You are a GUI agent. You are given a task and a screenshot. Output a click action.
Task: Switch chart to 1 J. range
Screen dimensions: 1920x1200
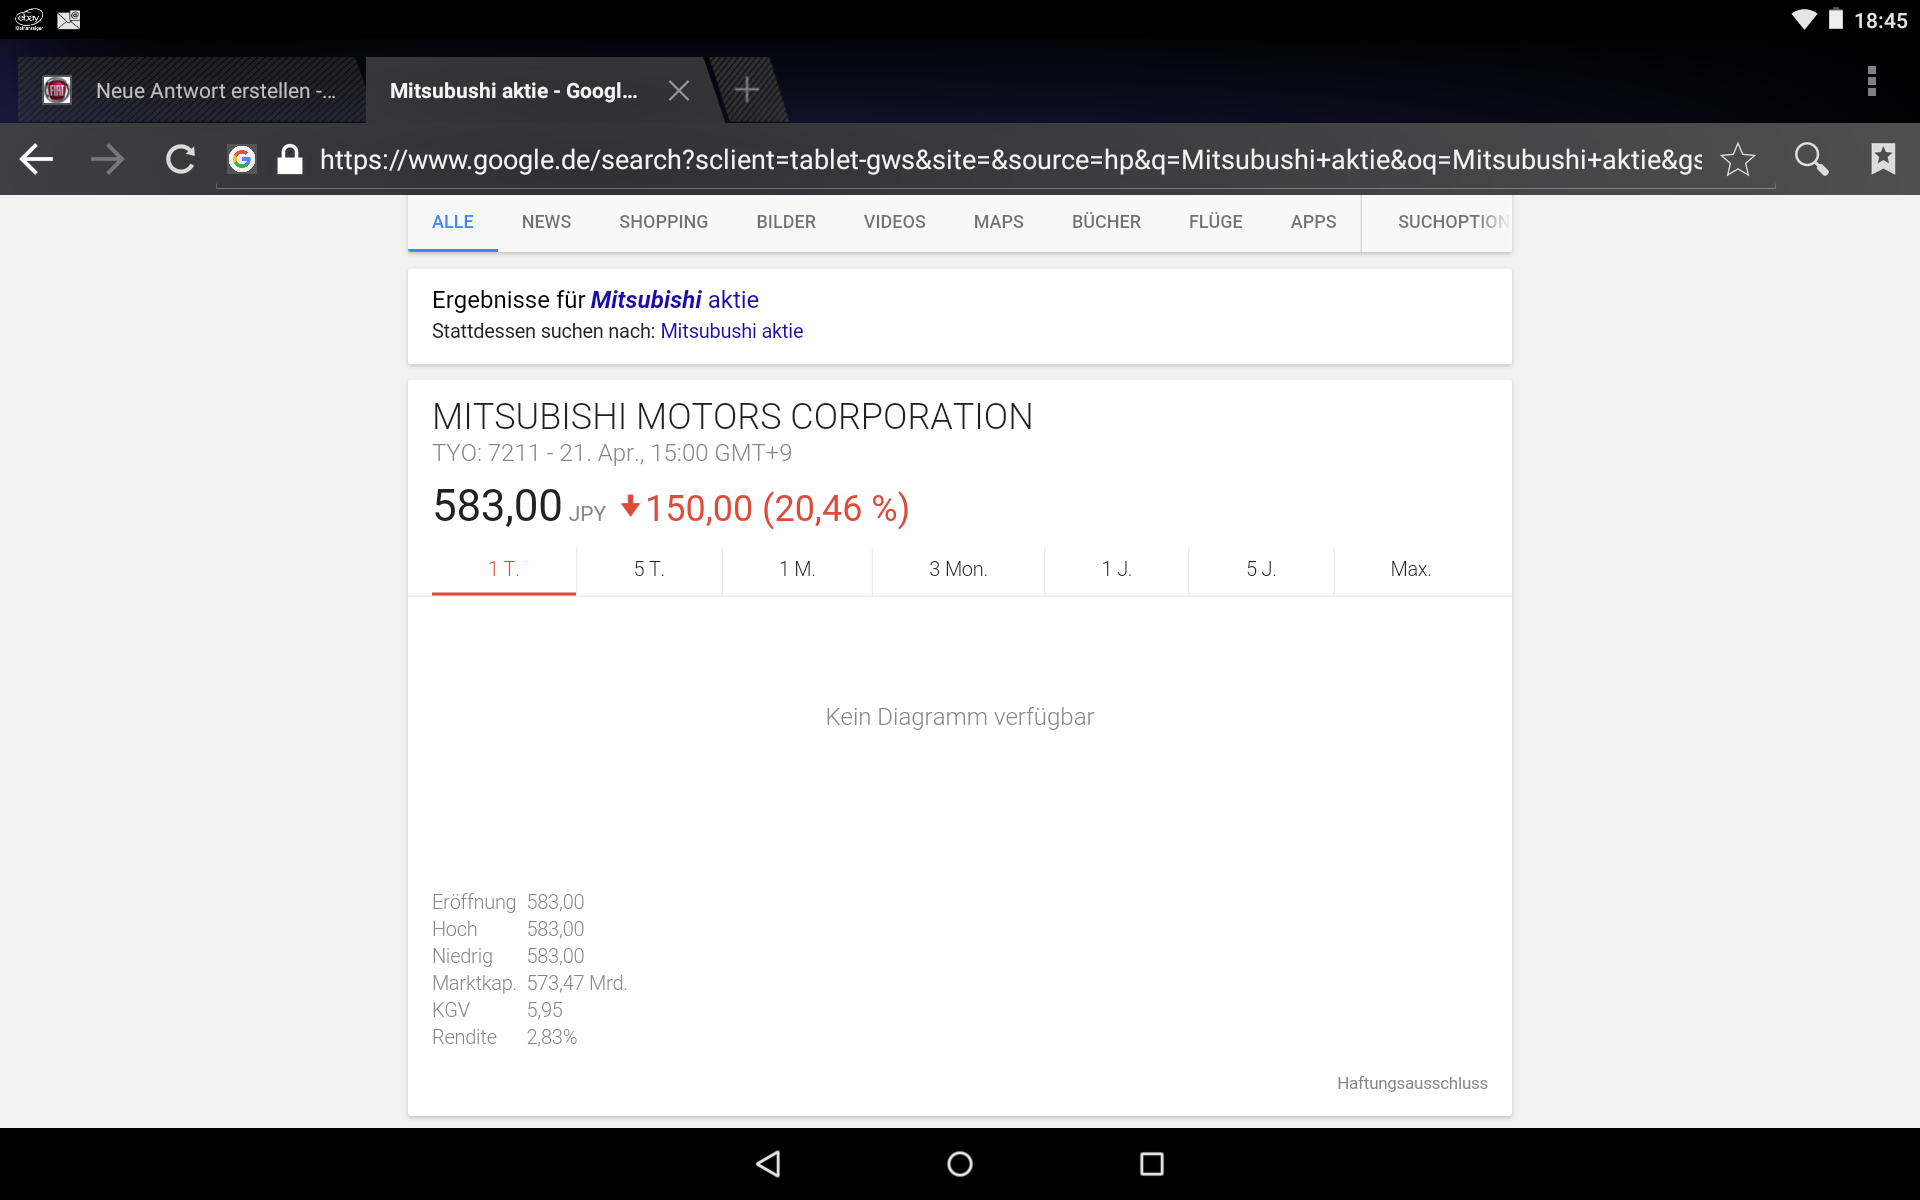[x=1116, y=569]
